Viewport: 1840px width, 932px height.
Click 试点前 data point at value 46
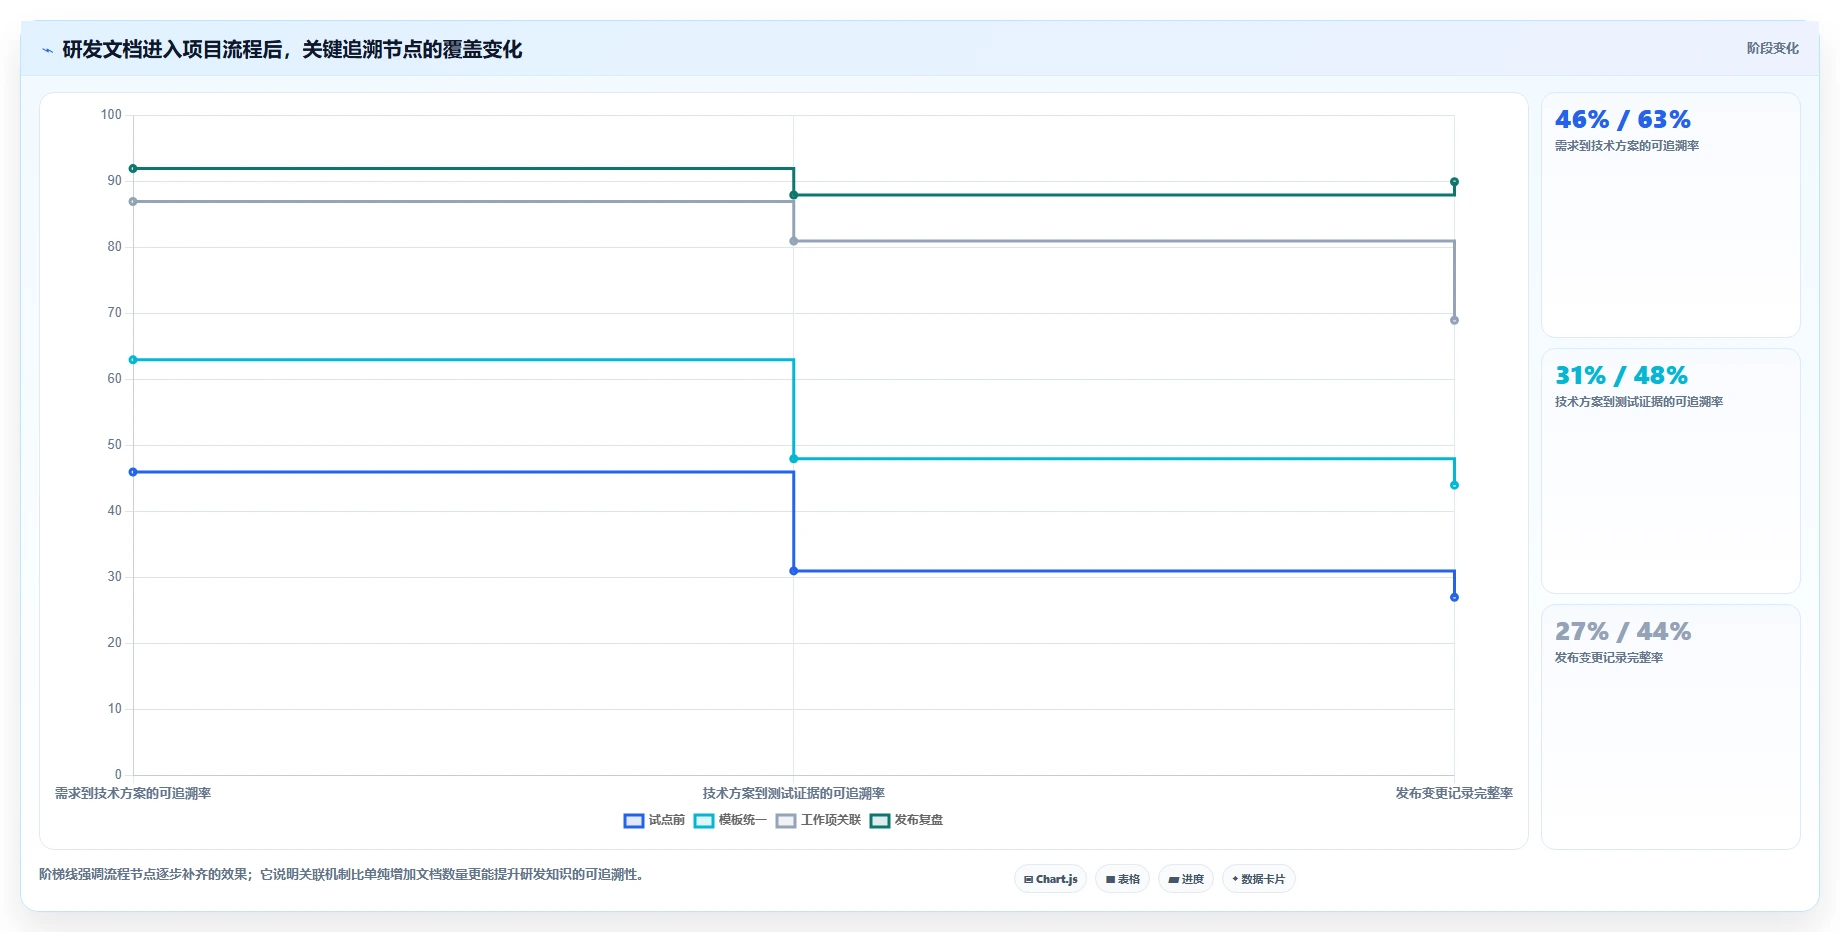pos(133,472)
